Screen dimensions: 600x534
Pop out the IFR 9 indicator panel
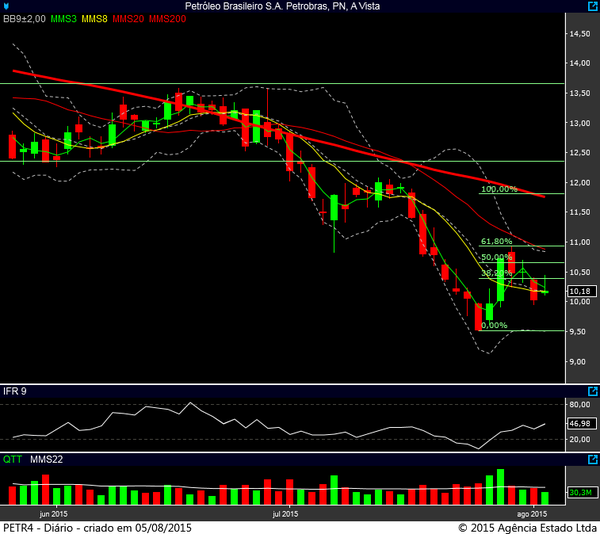coord(592,390)
